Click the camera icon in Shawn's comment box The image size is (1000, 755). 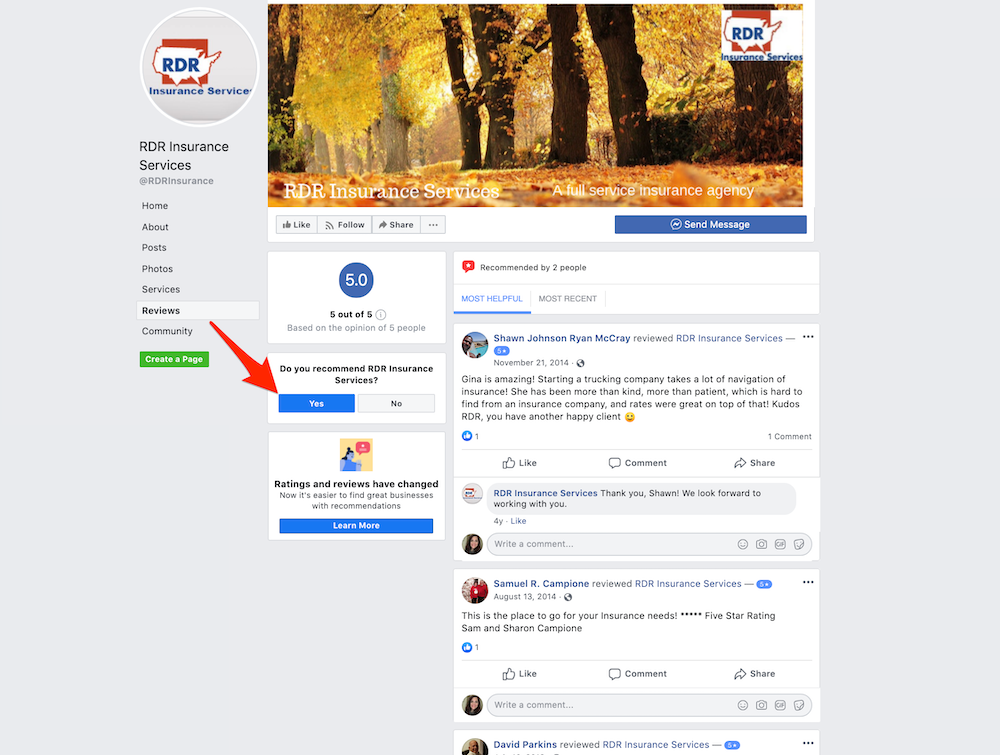click(761, 544)
